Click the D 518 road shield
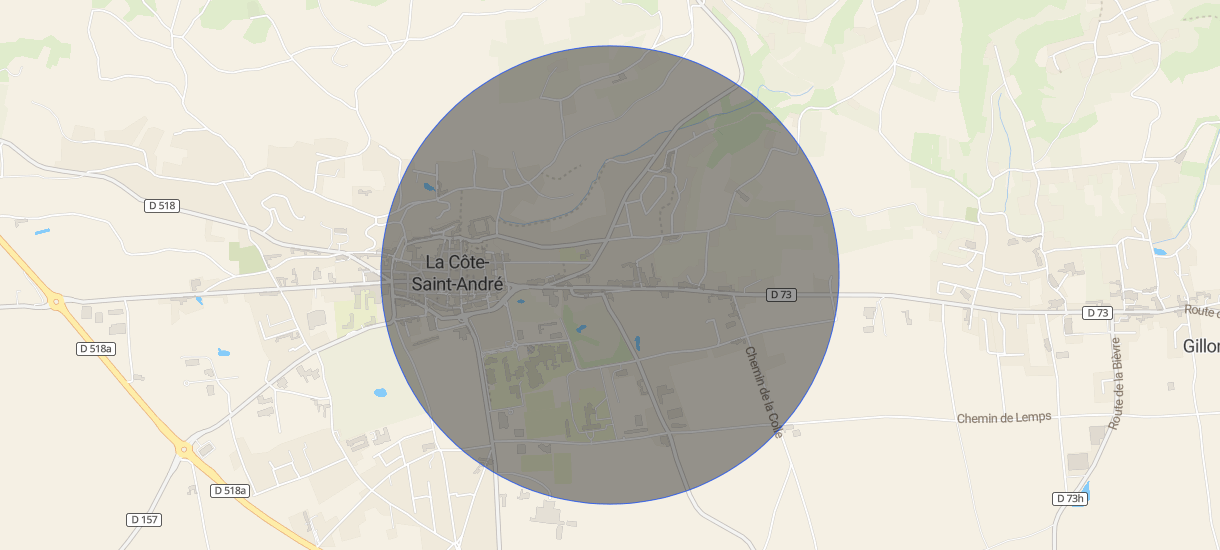The height and width of the screenshot is (550, 1220). tap(161, 206)
